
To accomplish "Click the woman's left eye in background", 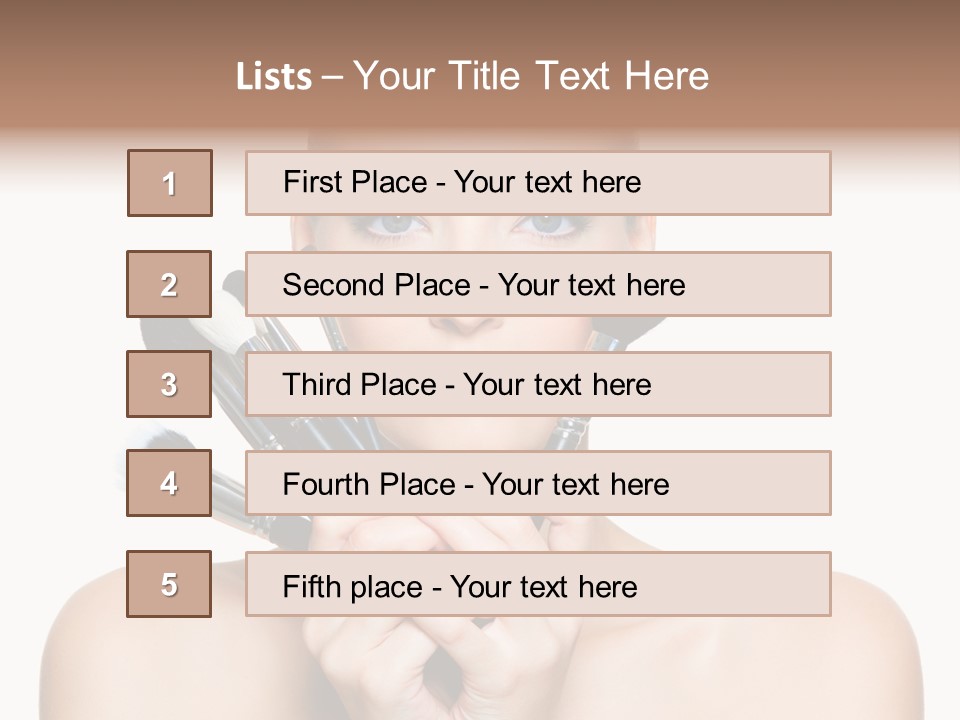I will click(x=394, y=227).
